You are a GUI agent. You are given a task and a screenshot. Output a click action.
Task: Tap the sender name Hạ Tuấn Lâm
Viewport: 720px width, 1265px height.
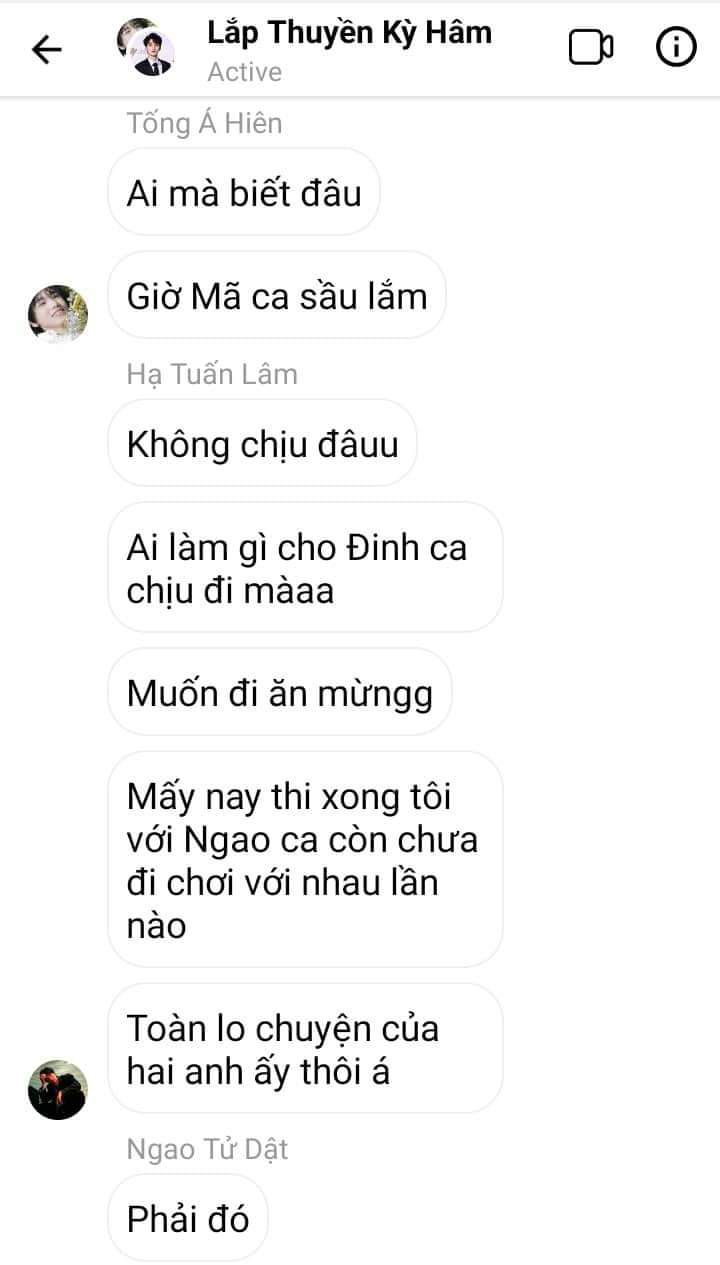[x=212, y=374]
